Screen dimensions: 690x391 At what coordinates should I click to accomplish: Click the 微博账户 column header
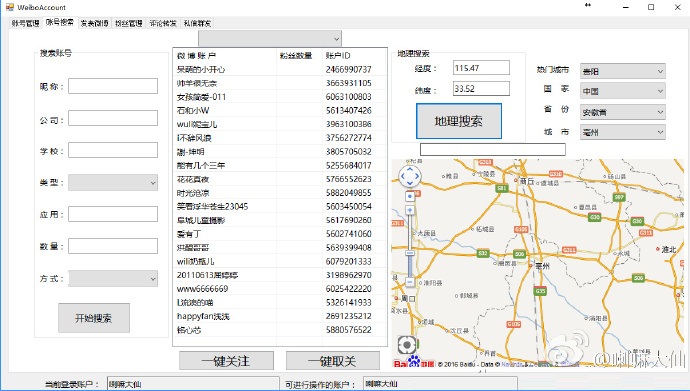coord(224,55)
